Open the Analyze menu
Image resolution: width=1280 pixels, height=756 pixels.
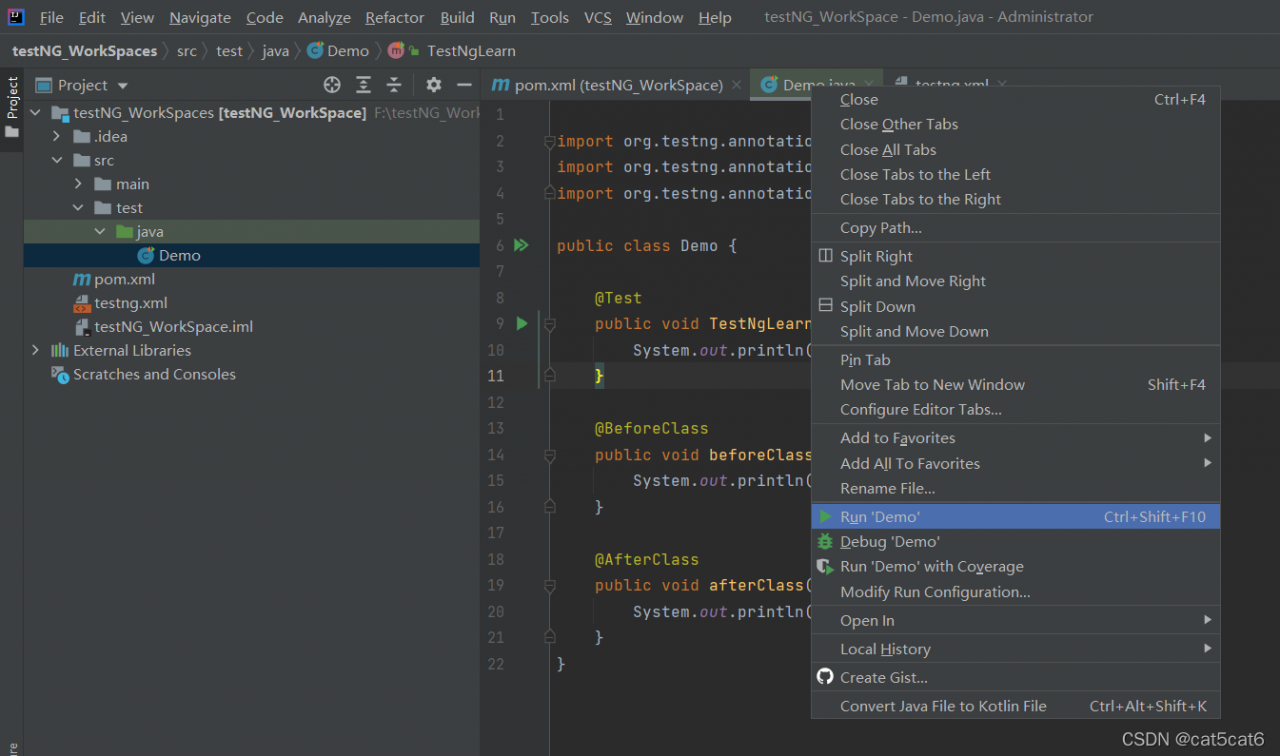(324, 18)
